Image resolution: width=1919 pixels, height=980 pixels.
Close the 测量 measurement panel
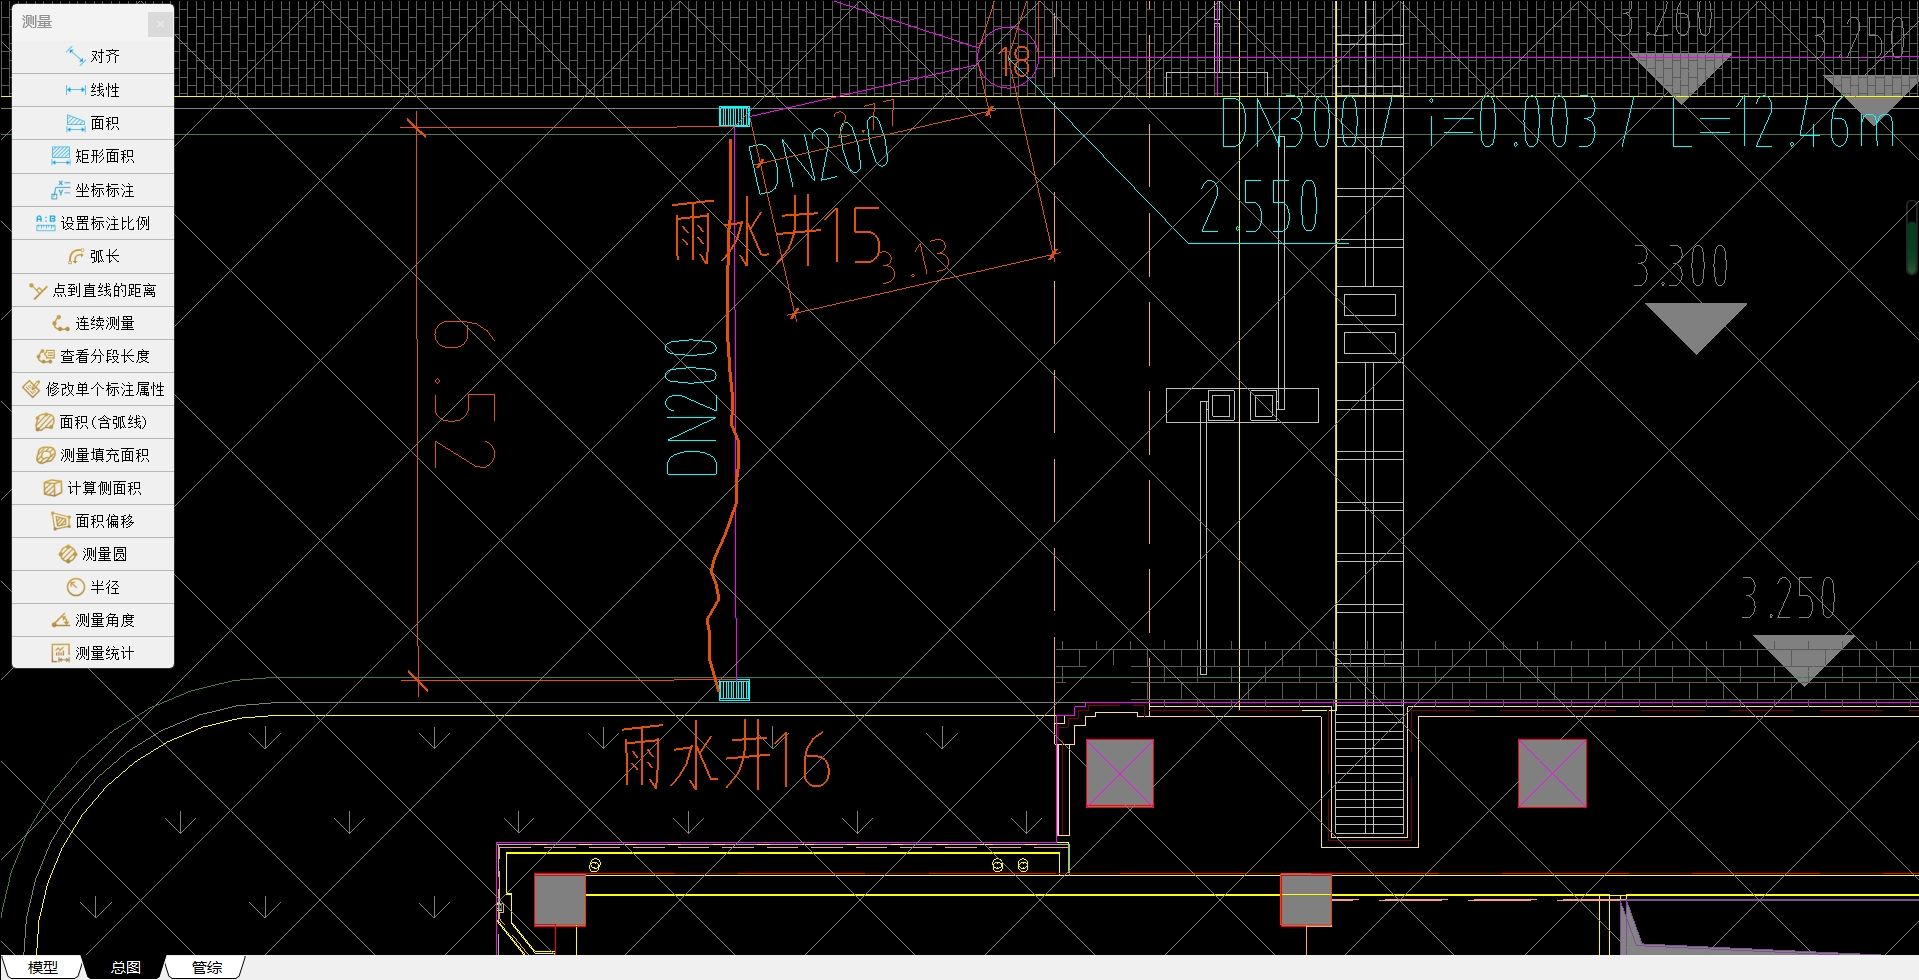click(x=160, y=23)
